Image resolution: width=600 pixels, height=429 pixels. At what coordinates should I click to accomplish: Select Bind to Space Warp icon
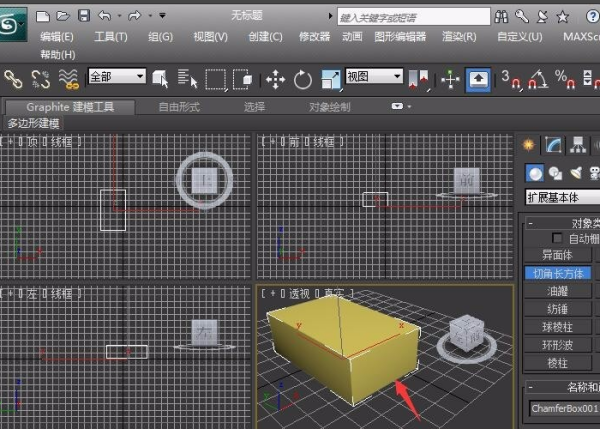[x=68, y=80]
